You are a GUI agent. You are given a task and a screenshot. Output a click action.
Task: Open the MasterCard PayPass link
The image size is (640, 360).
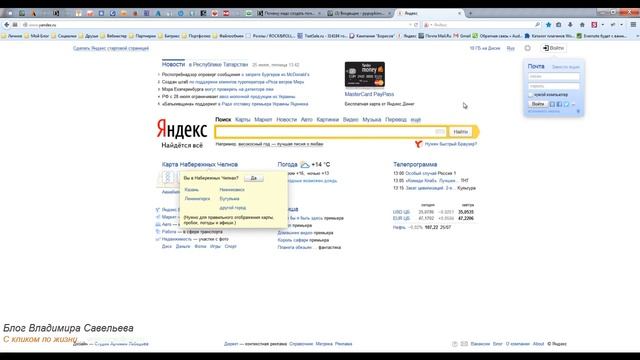tap(369, 94)
